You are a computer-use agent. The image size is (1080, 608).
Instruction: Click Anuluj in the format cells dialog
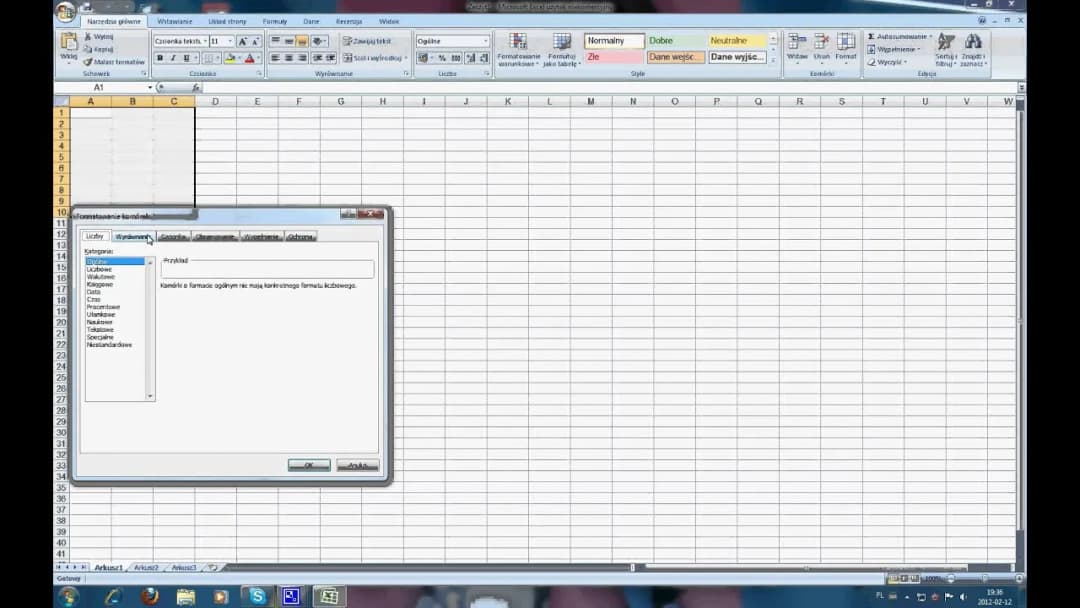[x=357, y=465]
